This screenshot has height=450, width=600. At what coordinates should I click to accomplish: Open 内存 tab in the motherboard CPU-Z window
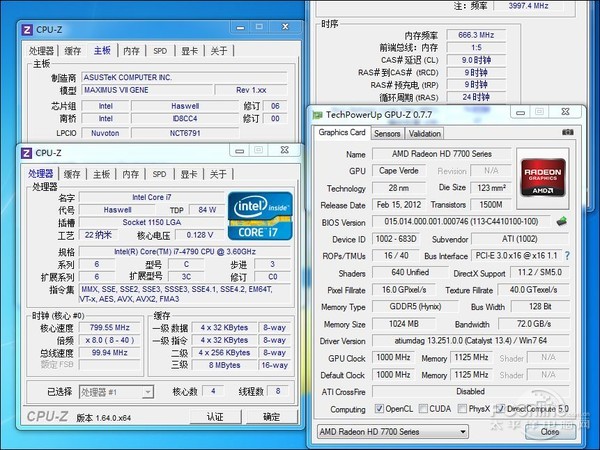click(x=131, y=51)
